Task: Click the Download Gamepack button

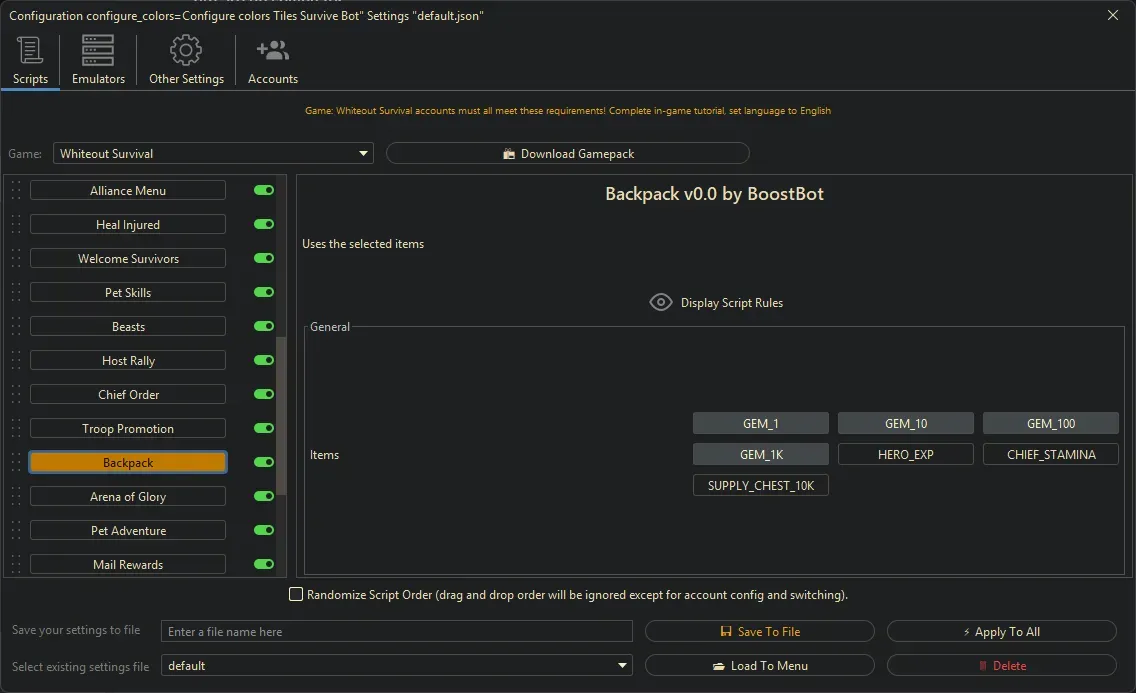Action: 567,154
